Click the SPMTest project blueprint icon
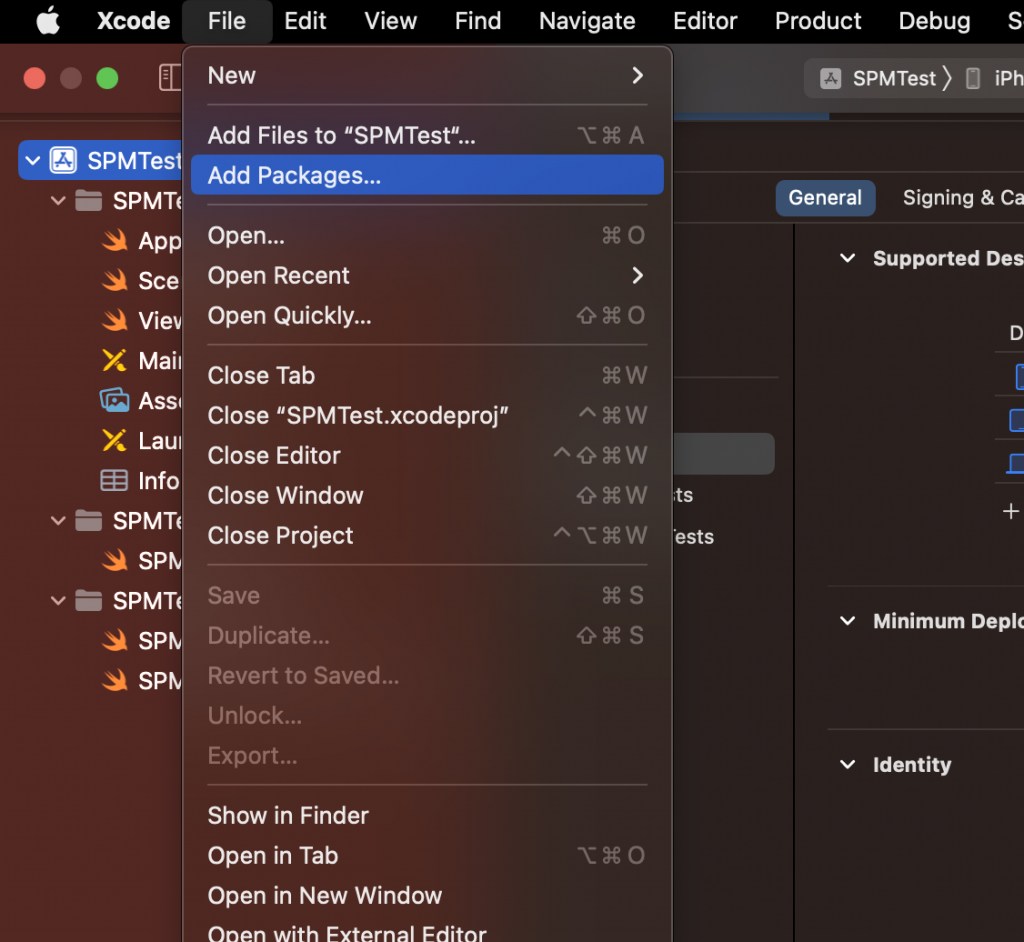 63,160
